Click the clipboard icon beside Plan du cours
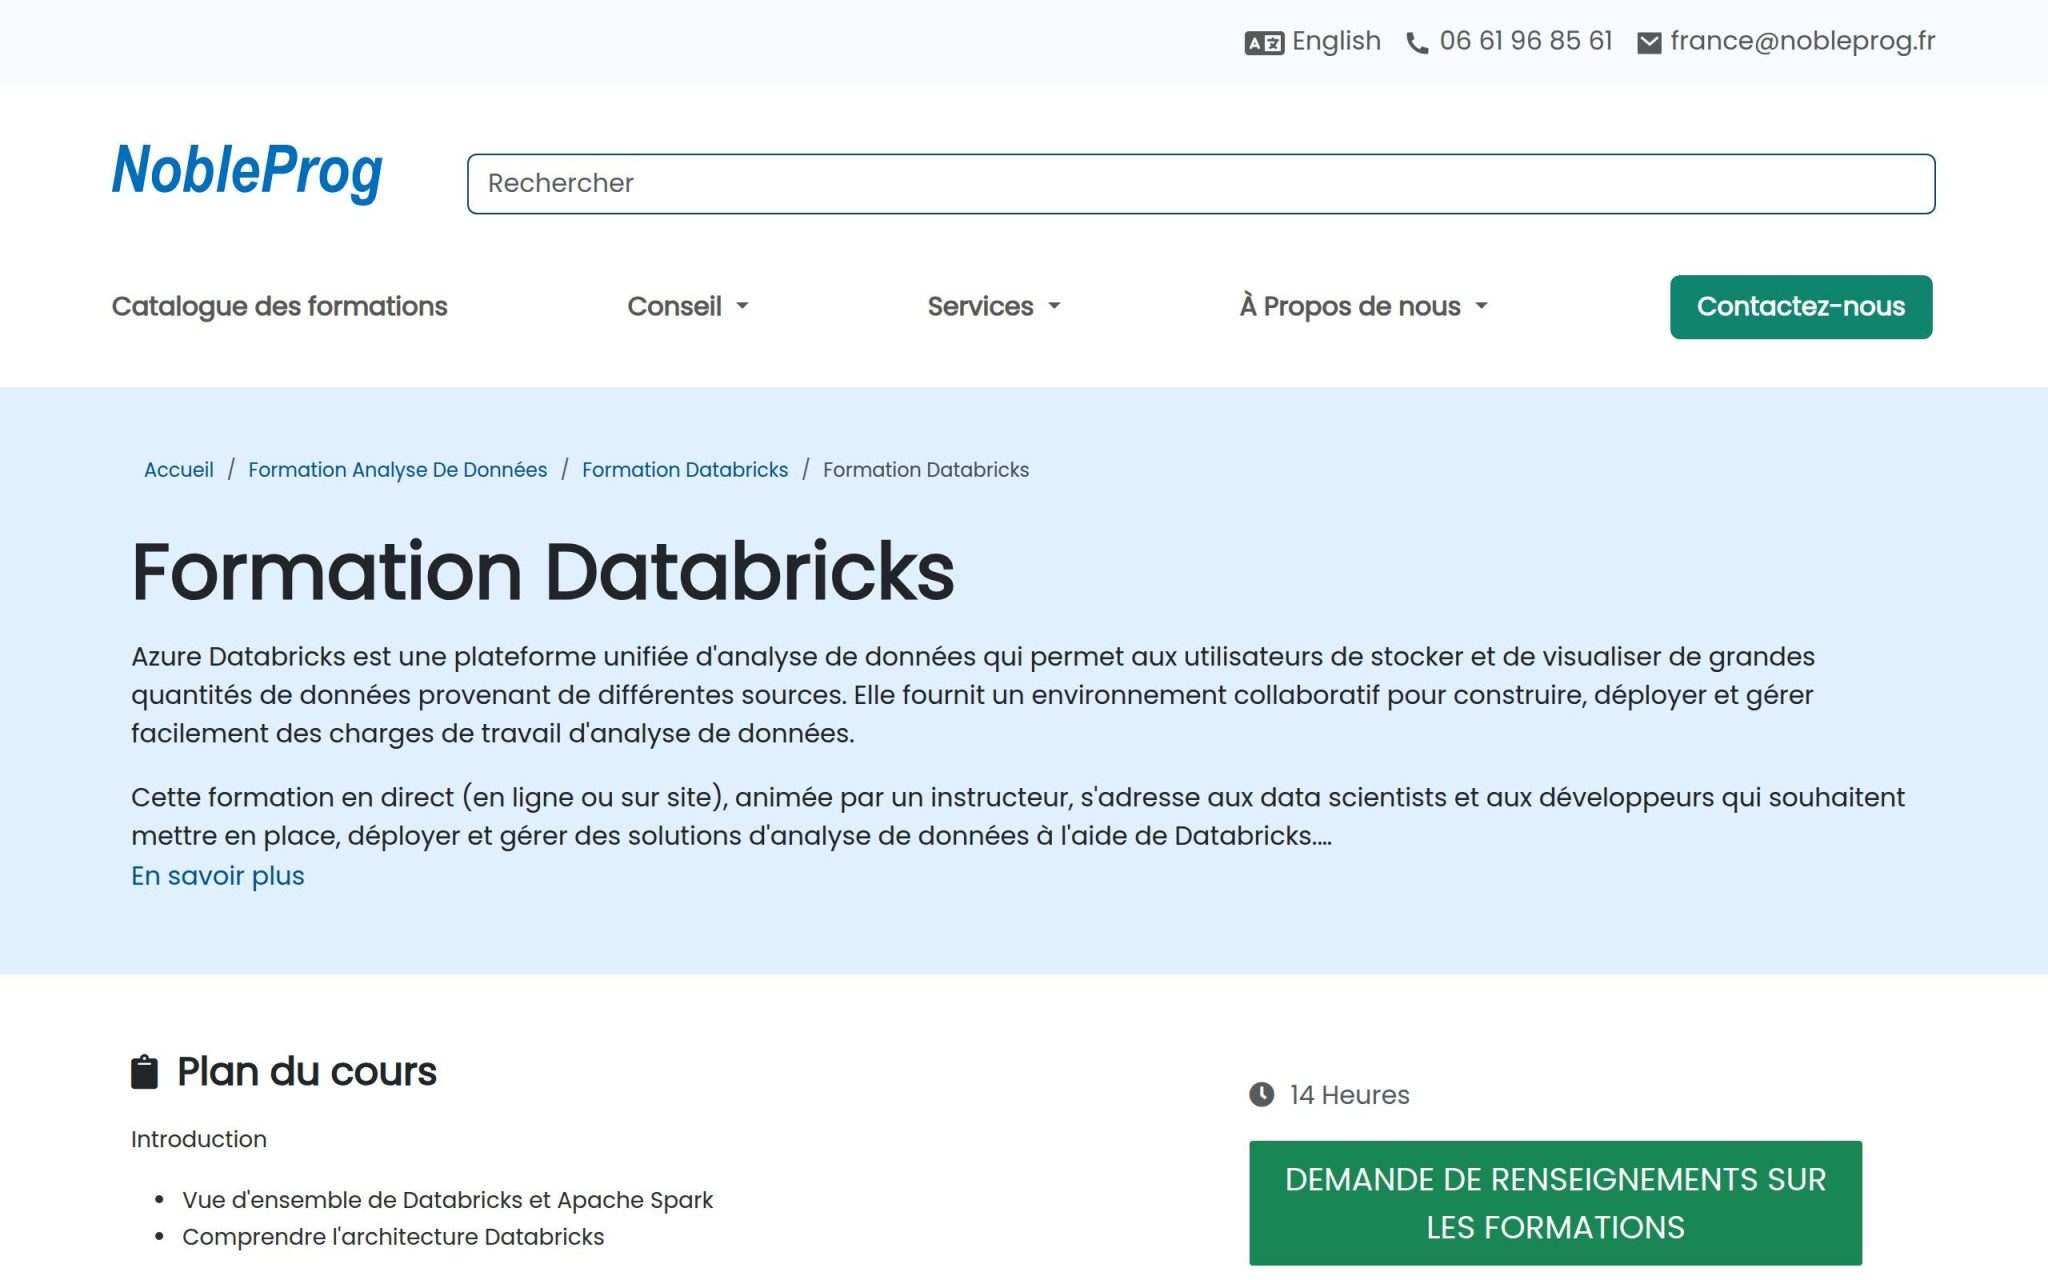Screen dimensions: 2048x1280 coord(144,1072)
